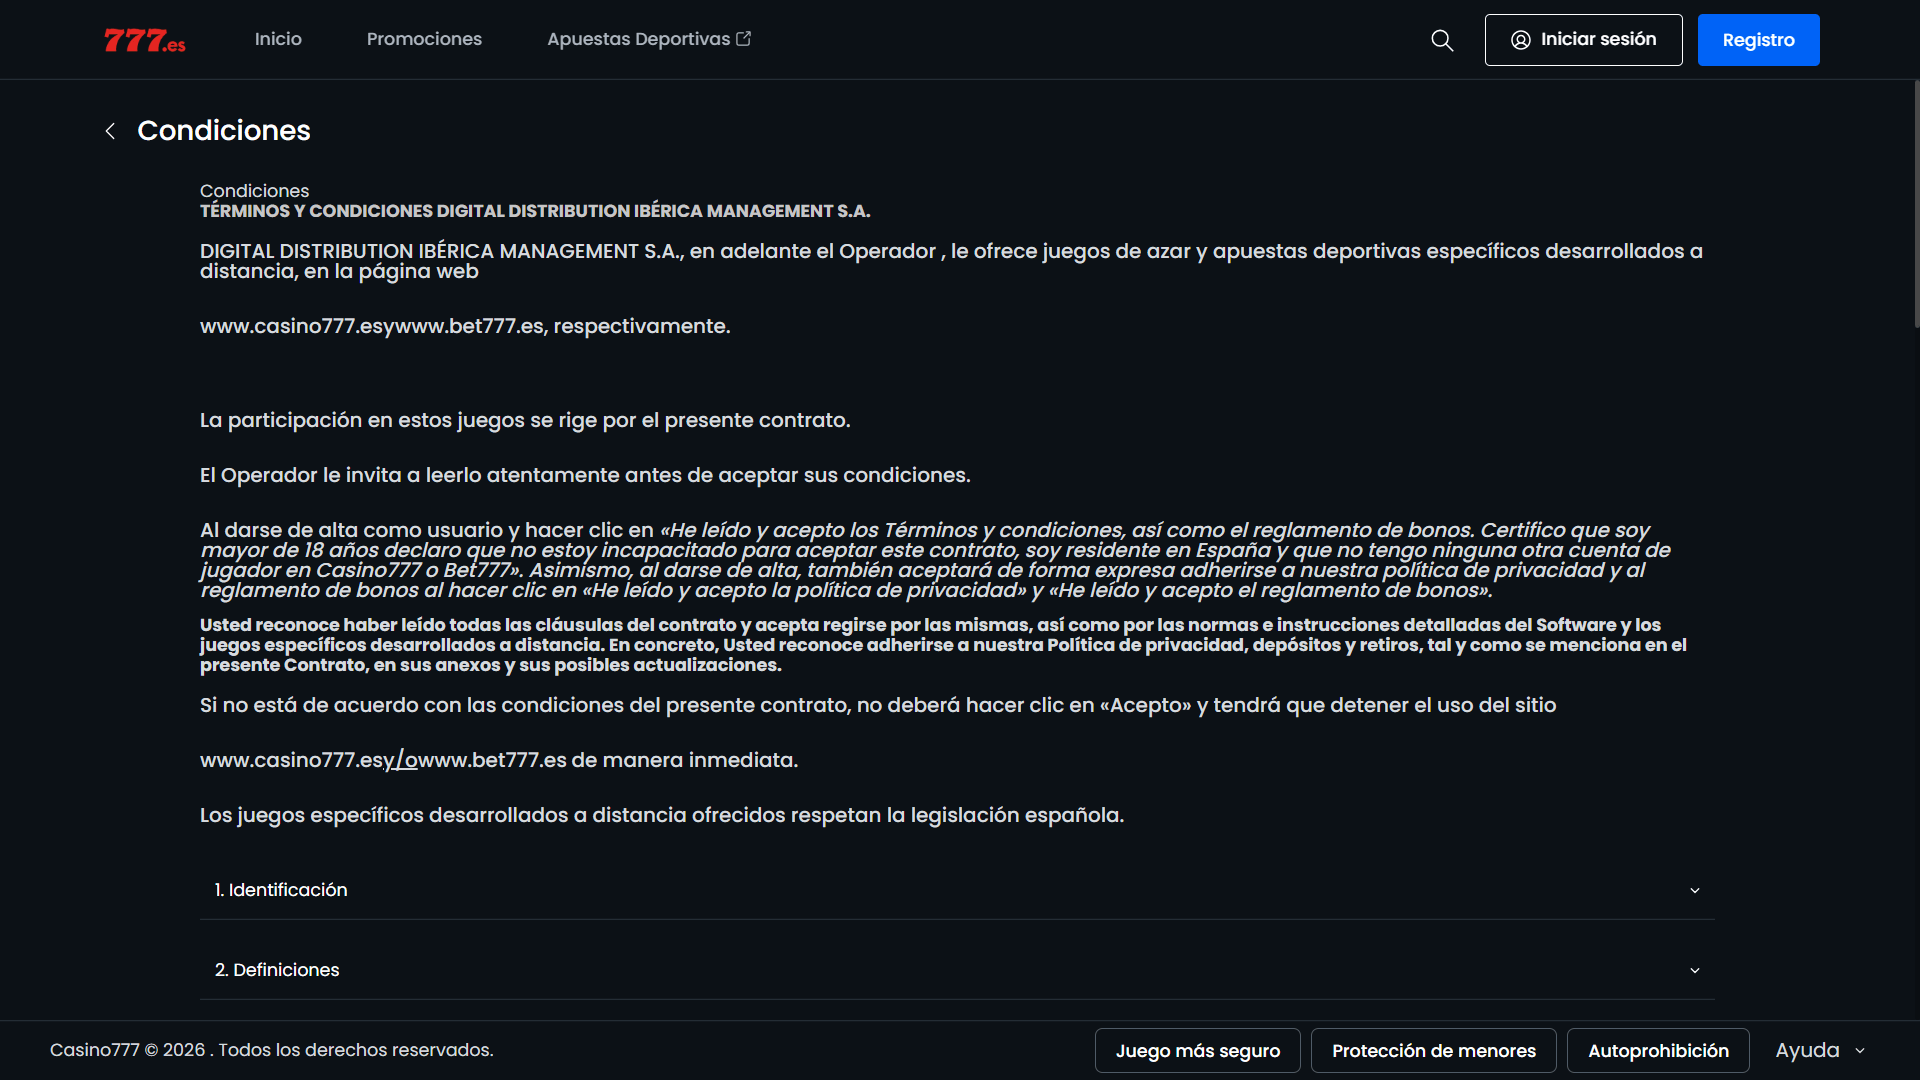Image resolution: width=1920 pixels, height=1080 pixels.
Task: Click the user icon inside Iniciar sesión
Action: (x=1521, y=40)
